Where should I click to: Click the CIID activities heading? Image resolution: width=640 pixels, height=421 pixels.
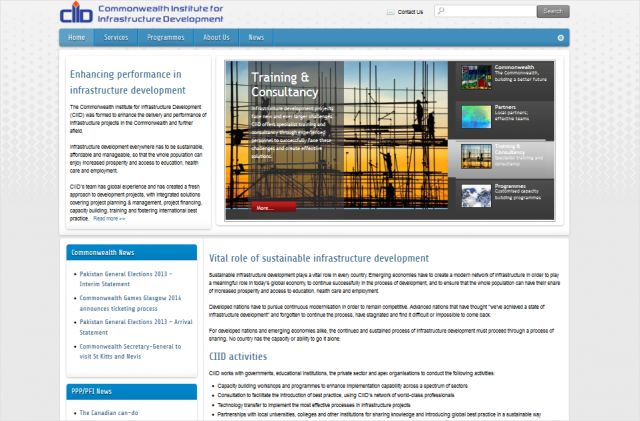point(238,356)
